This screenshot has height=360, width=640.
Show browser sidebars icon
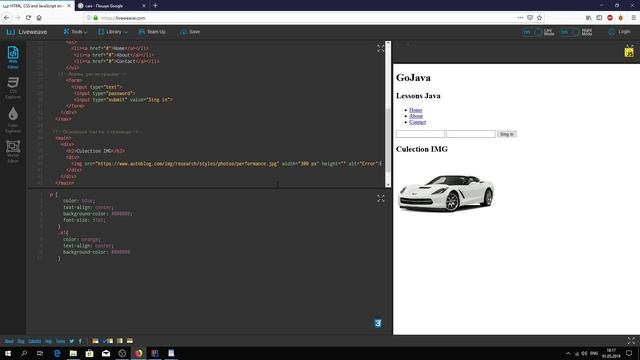point(599,18)
